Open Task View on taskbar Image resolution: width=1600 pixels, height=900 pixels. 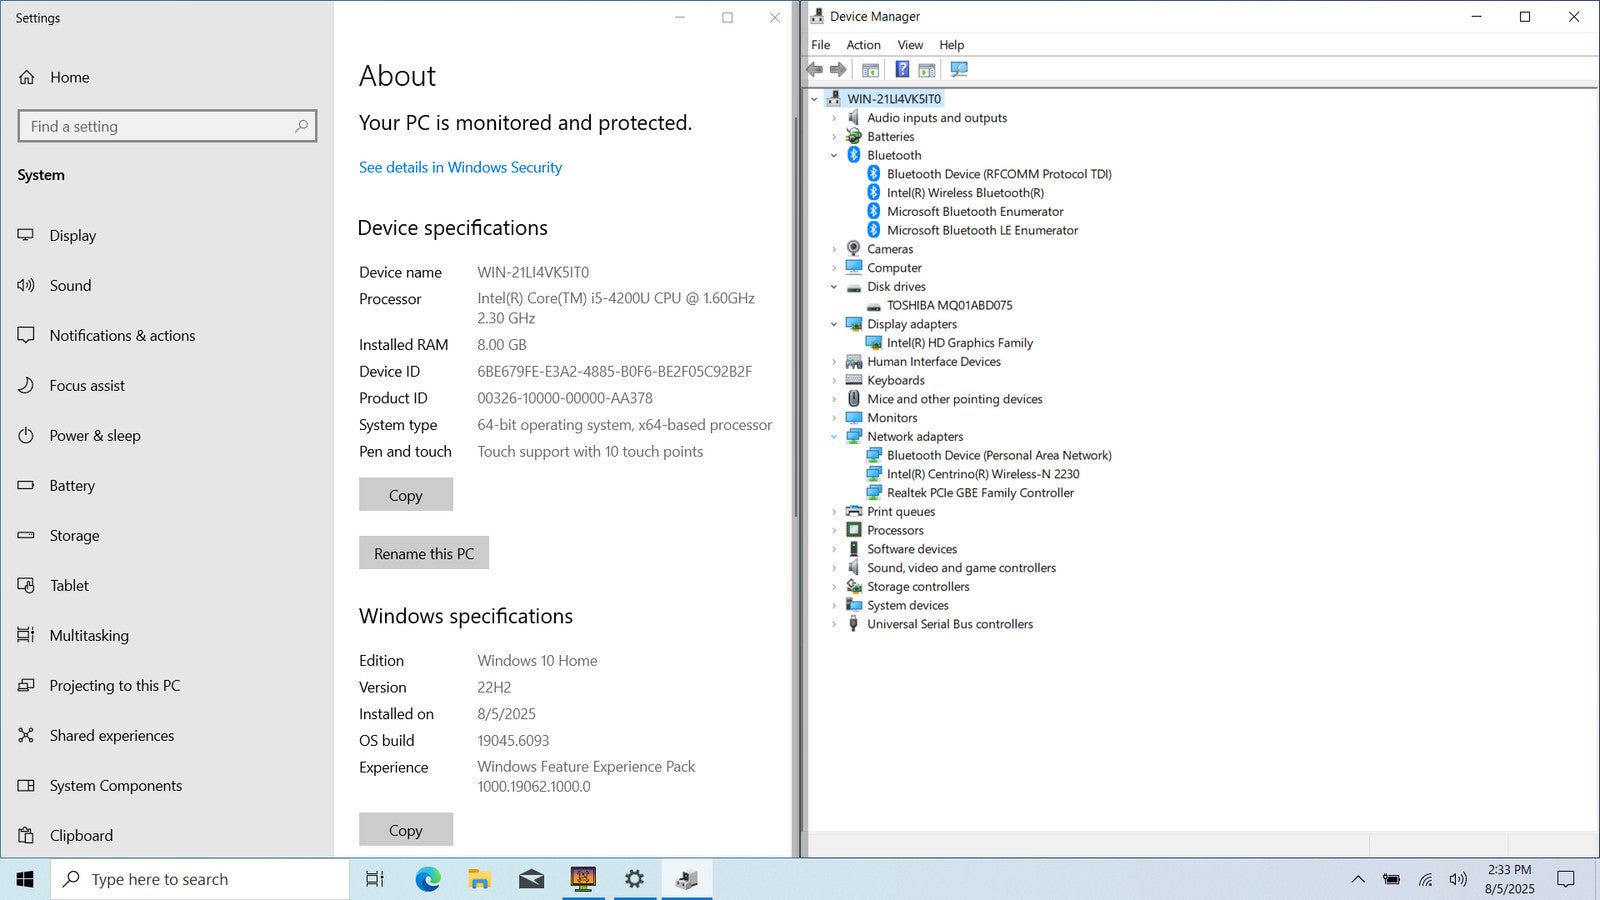point(375,879)
